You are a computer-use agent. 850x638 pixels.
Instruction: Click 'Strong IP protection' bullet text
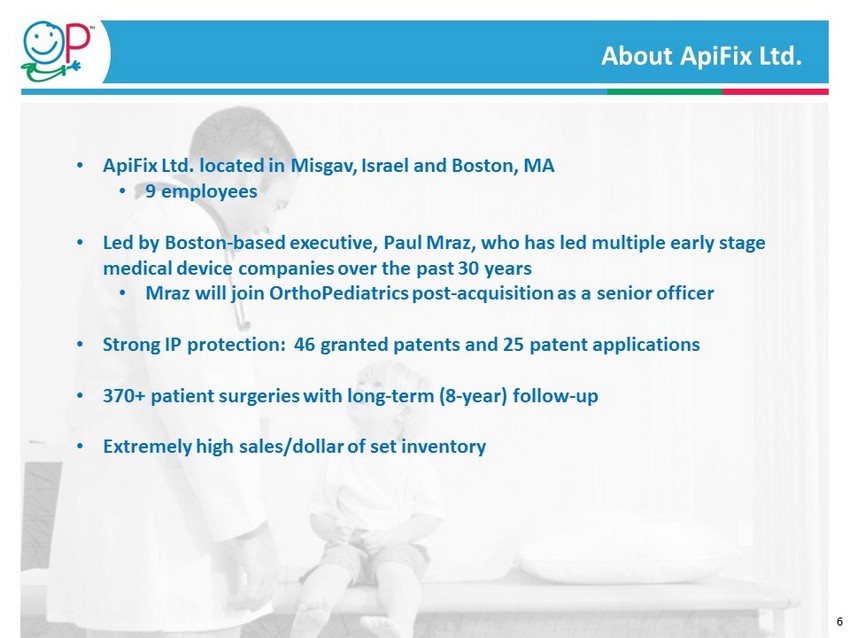tap(401, 345)
